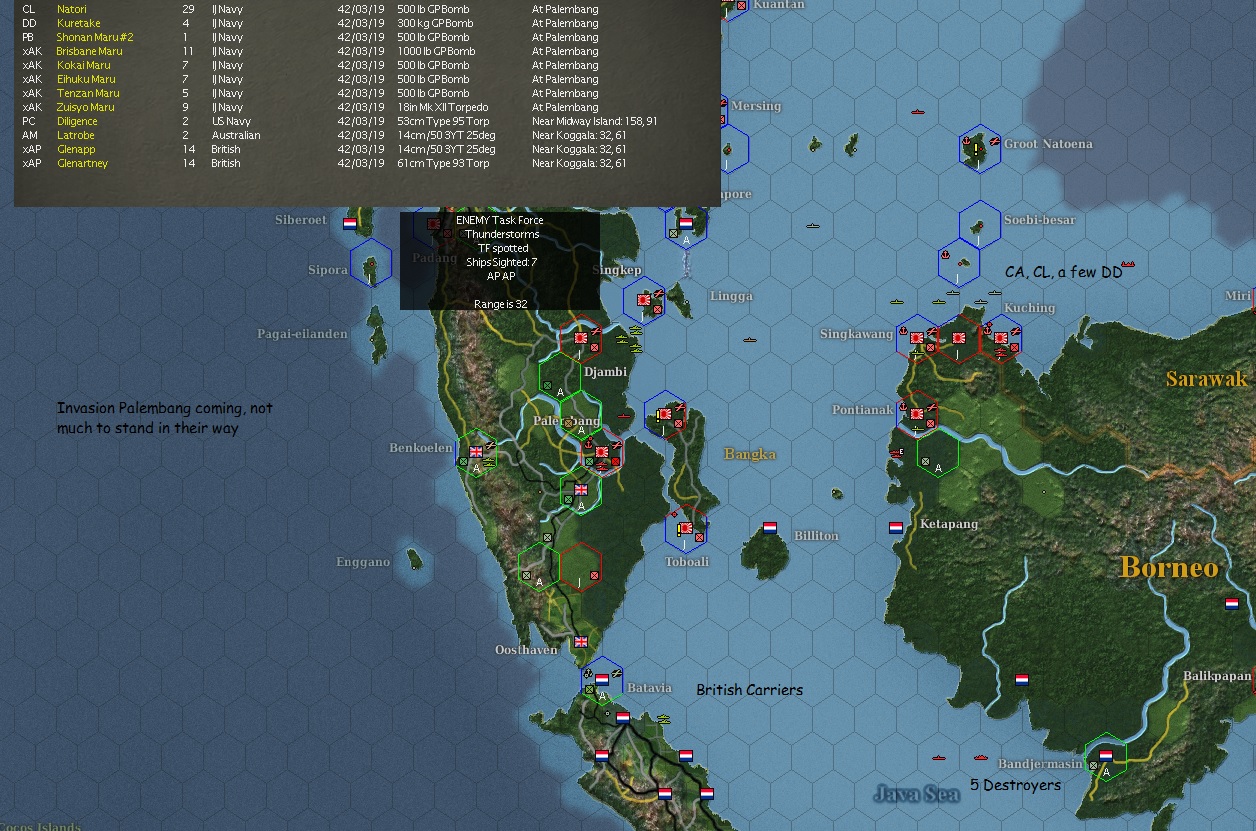The height and width of the screenshot is (831, 1256).
Task: Select the Japanese flag unit in Palembang hex
Action: [x=604, y=453]
